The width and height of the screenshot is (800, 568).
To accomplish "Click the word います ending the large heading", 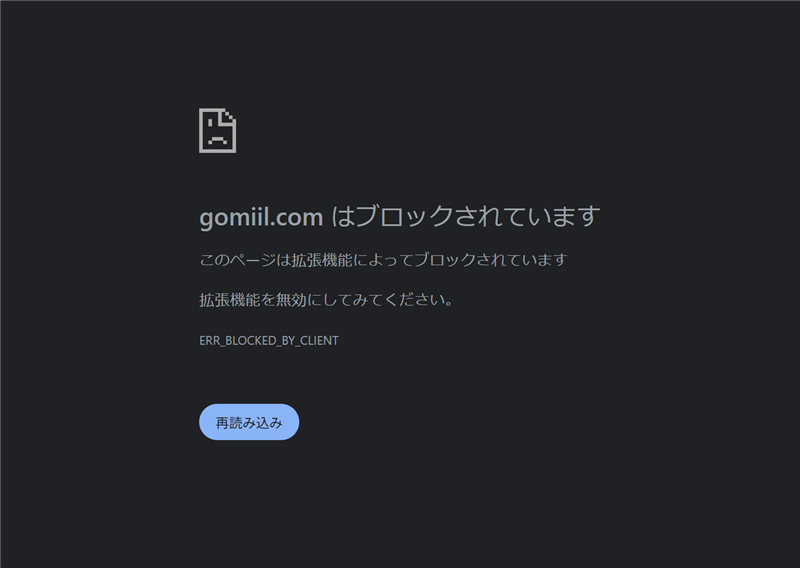I will click(x=568, y=216).
